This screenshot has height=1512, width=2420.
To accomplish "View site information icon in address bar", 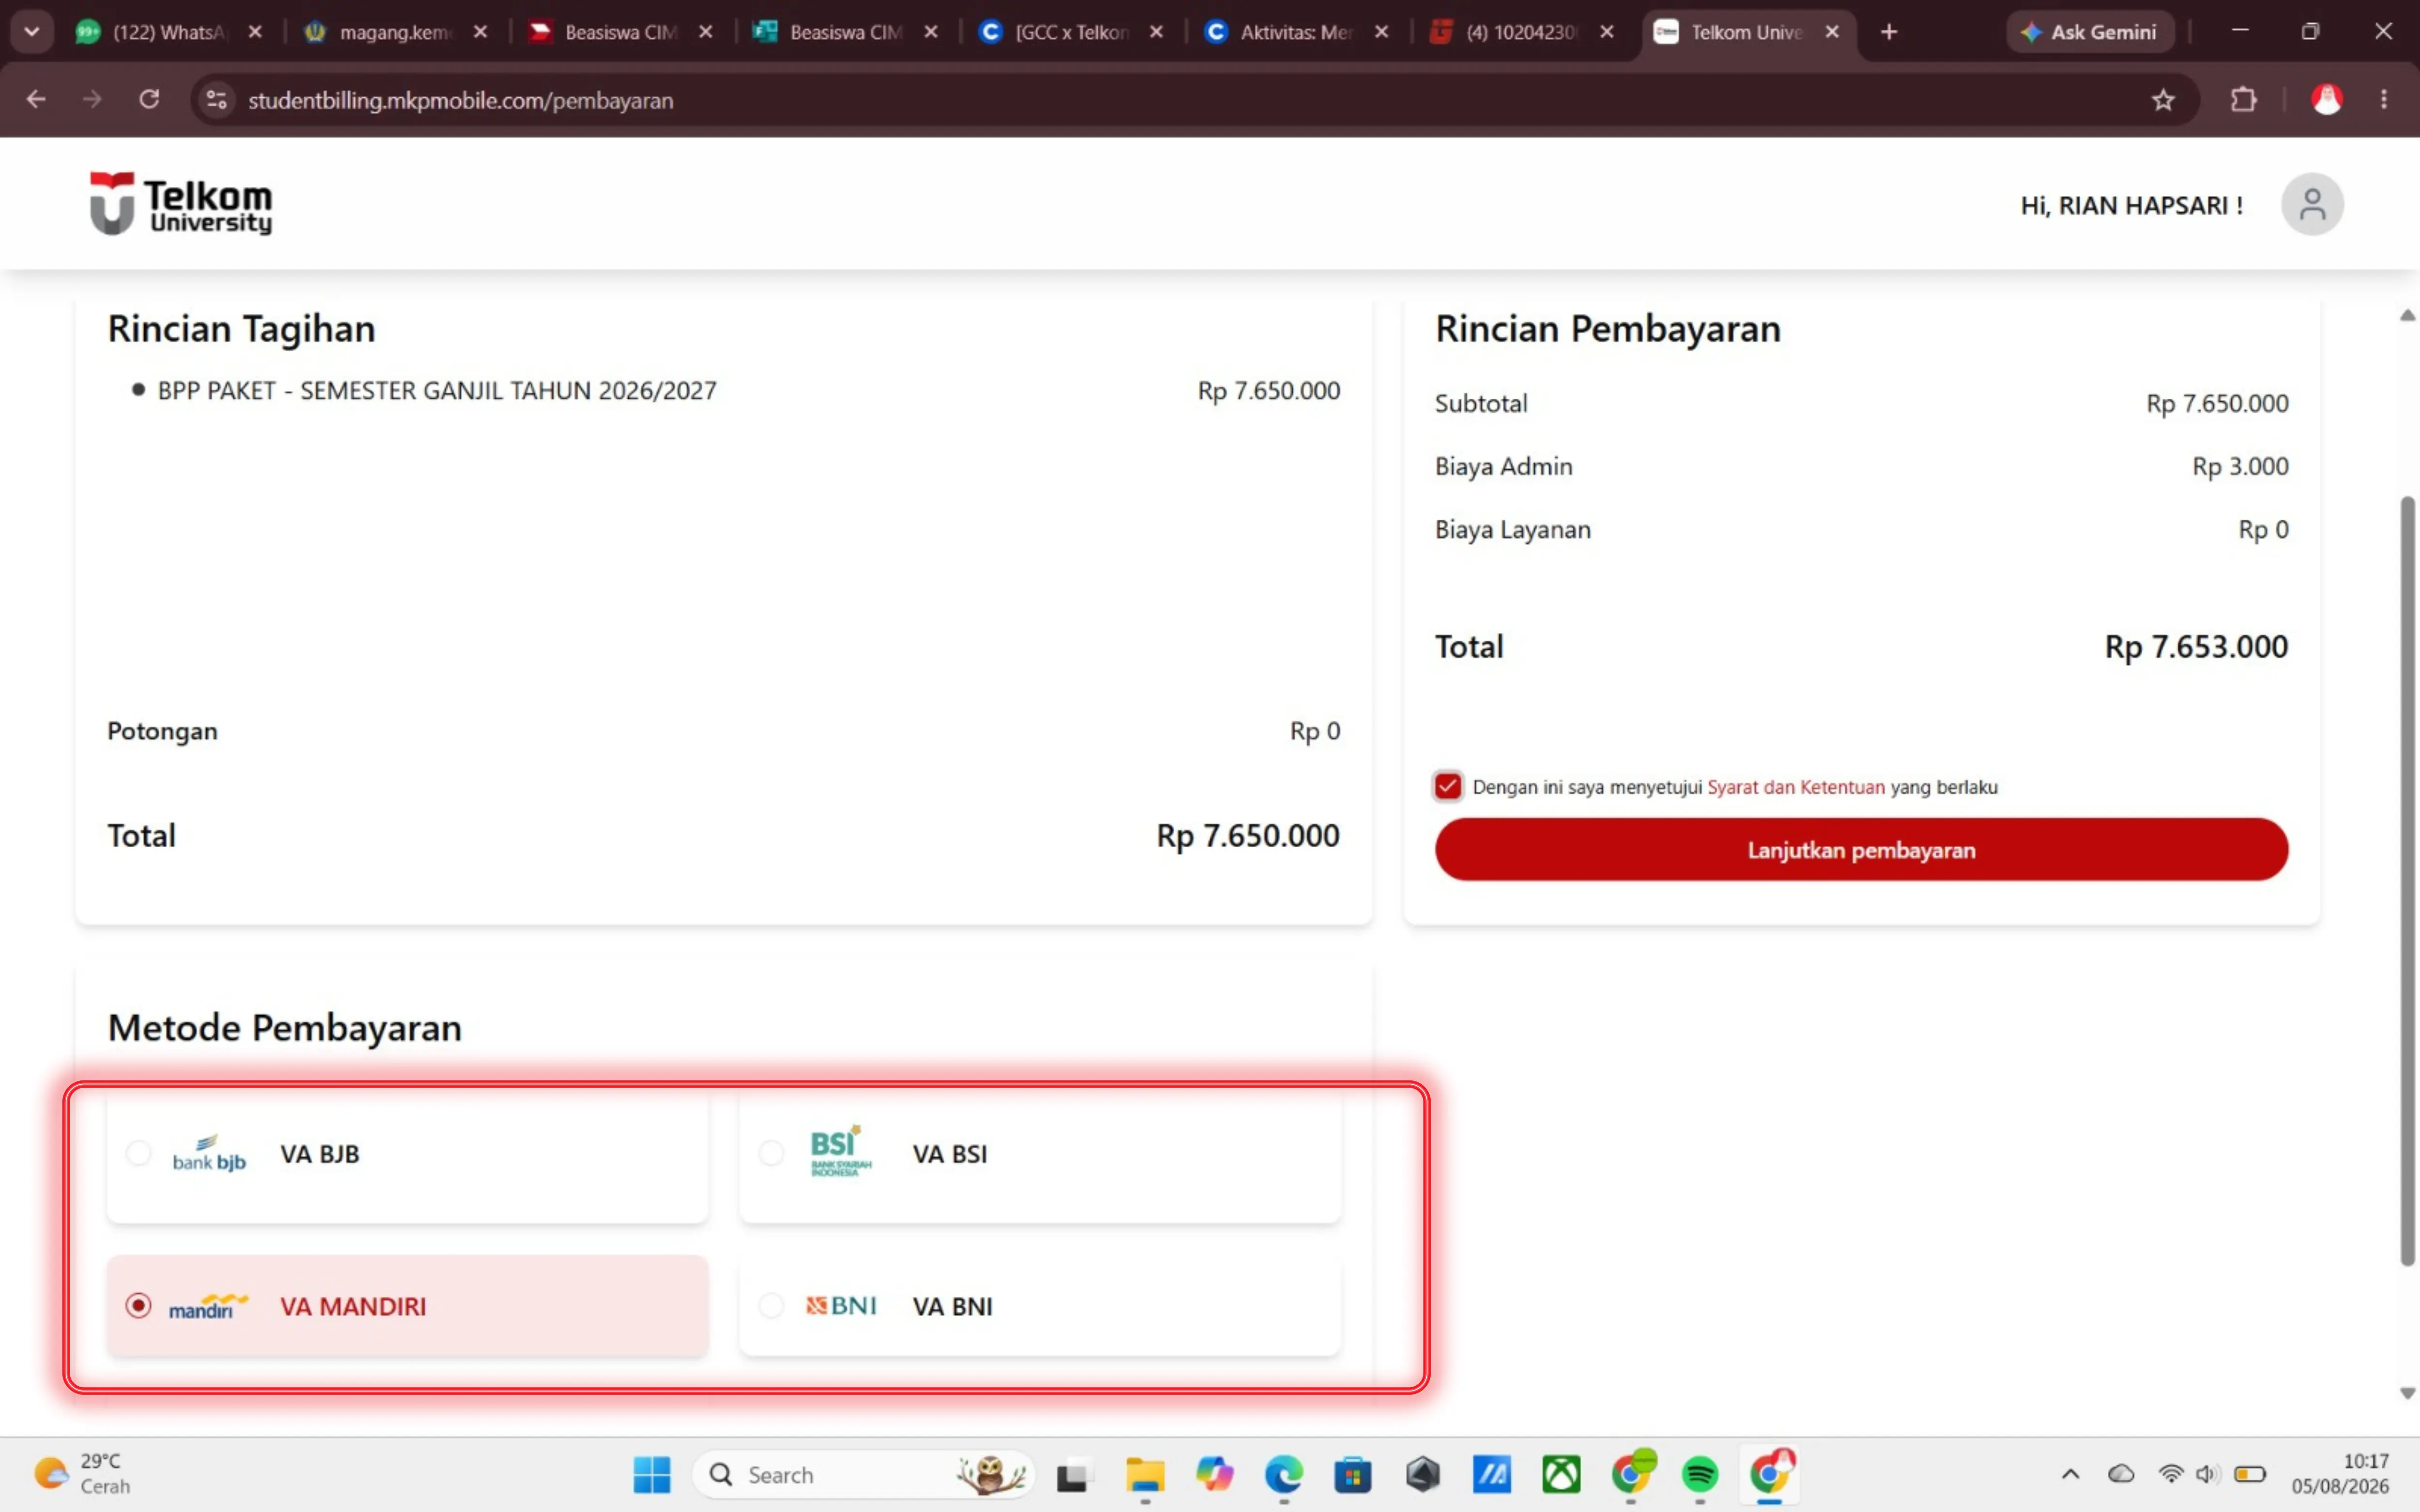I will point(217,100).
